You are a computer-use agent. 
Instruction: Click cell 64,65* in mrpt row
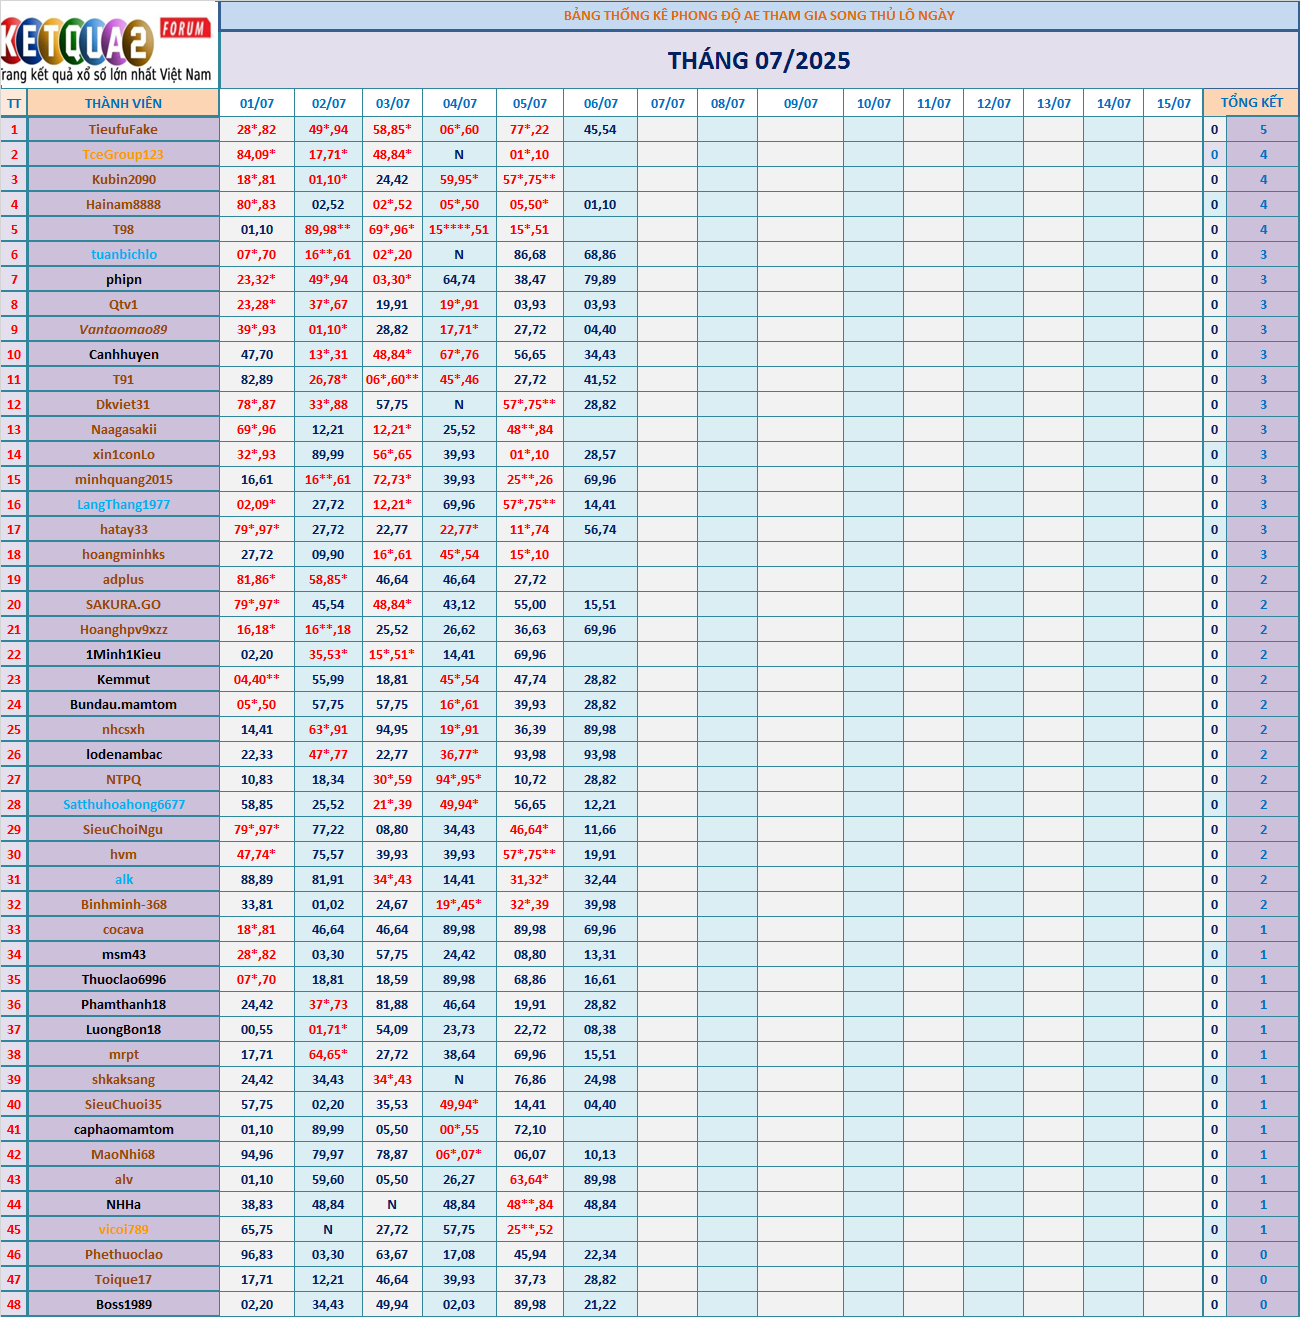point(328,1054)
